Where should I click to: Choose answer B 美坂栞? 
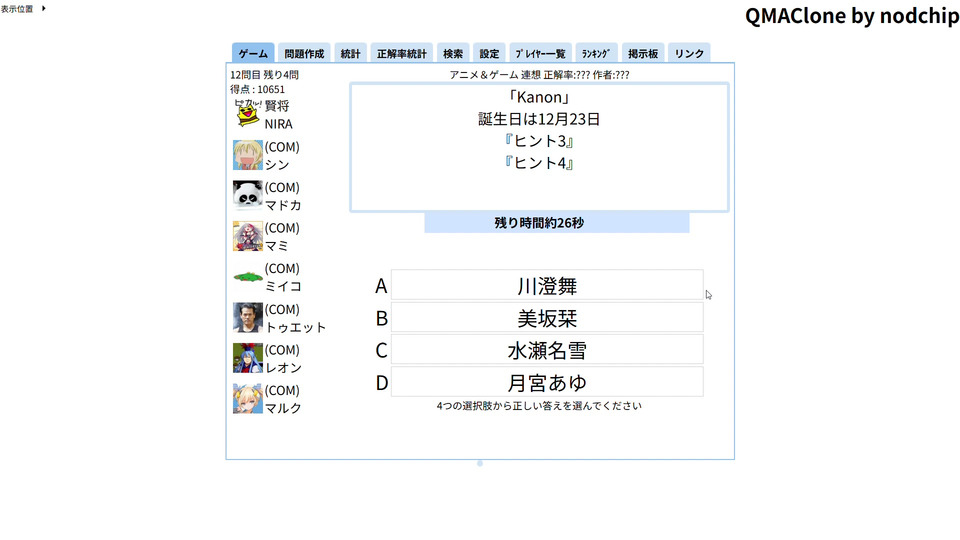click(547, 318)
